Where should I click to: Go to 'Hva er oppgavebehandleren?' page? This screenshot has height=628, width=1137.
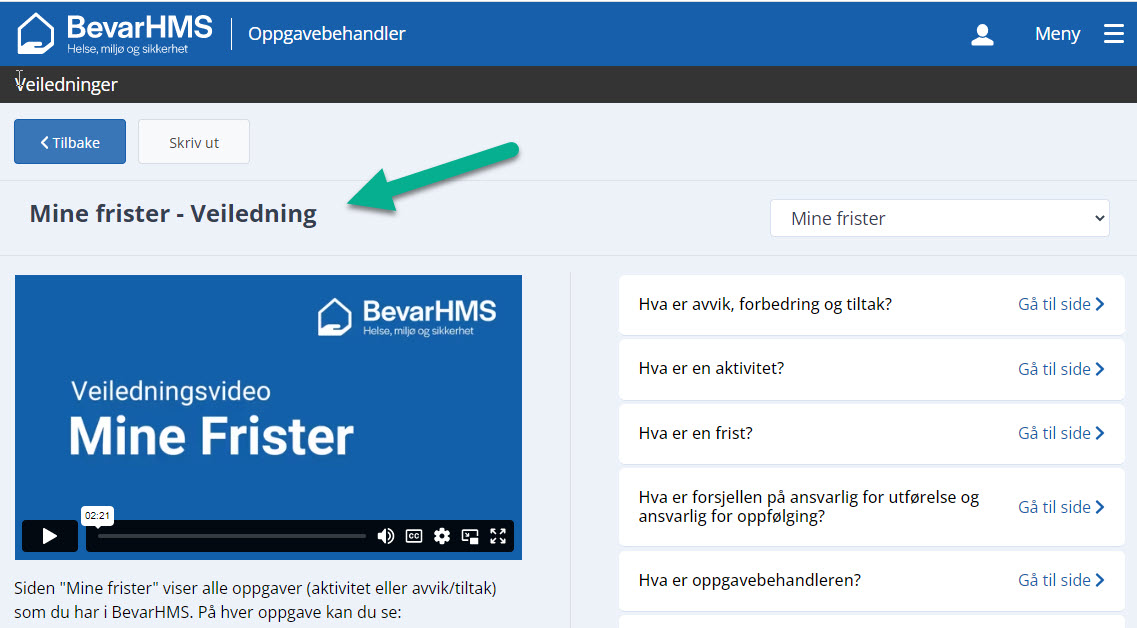pos(1060,580)
